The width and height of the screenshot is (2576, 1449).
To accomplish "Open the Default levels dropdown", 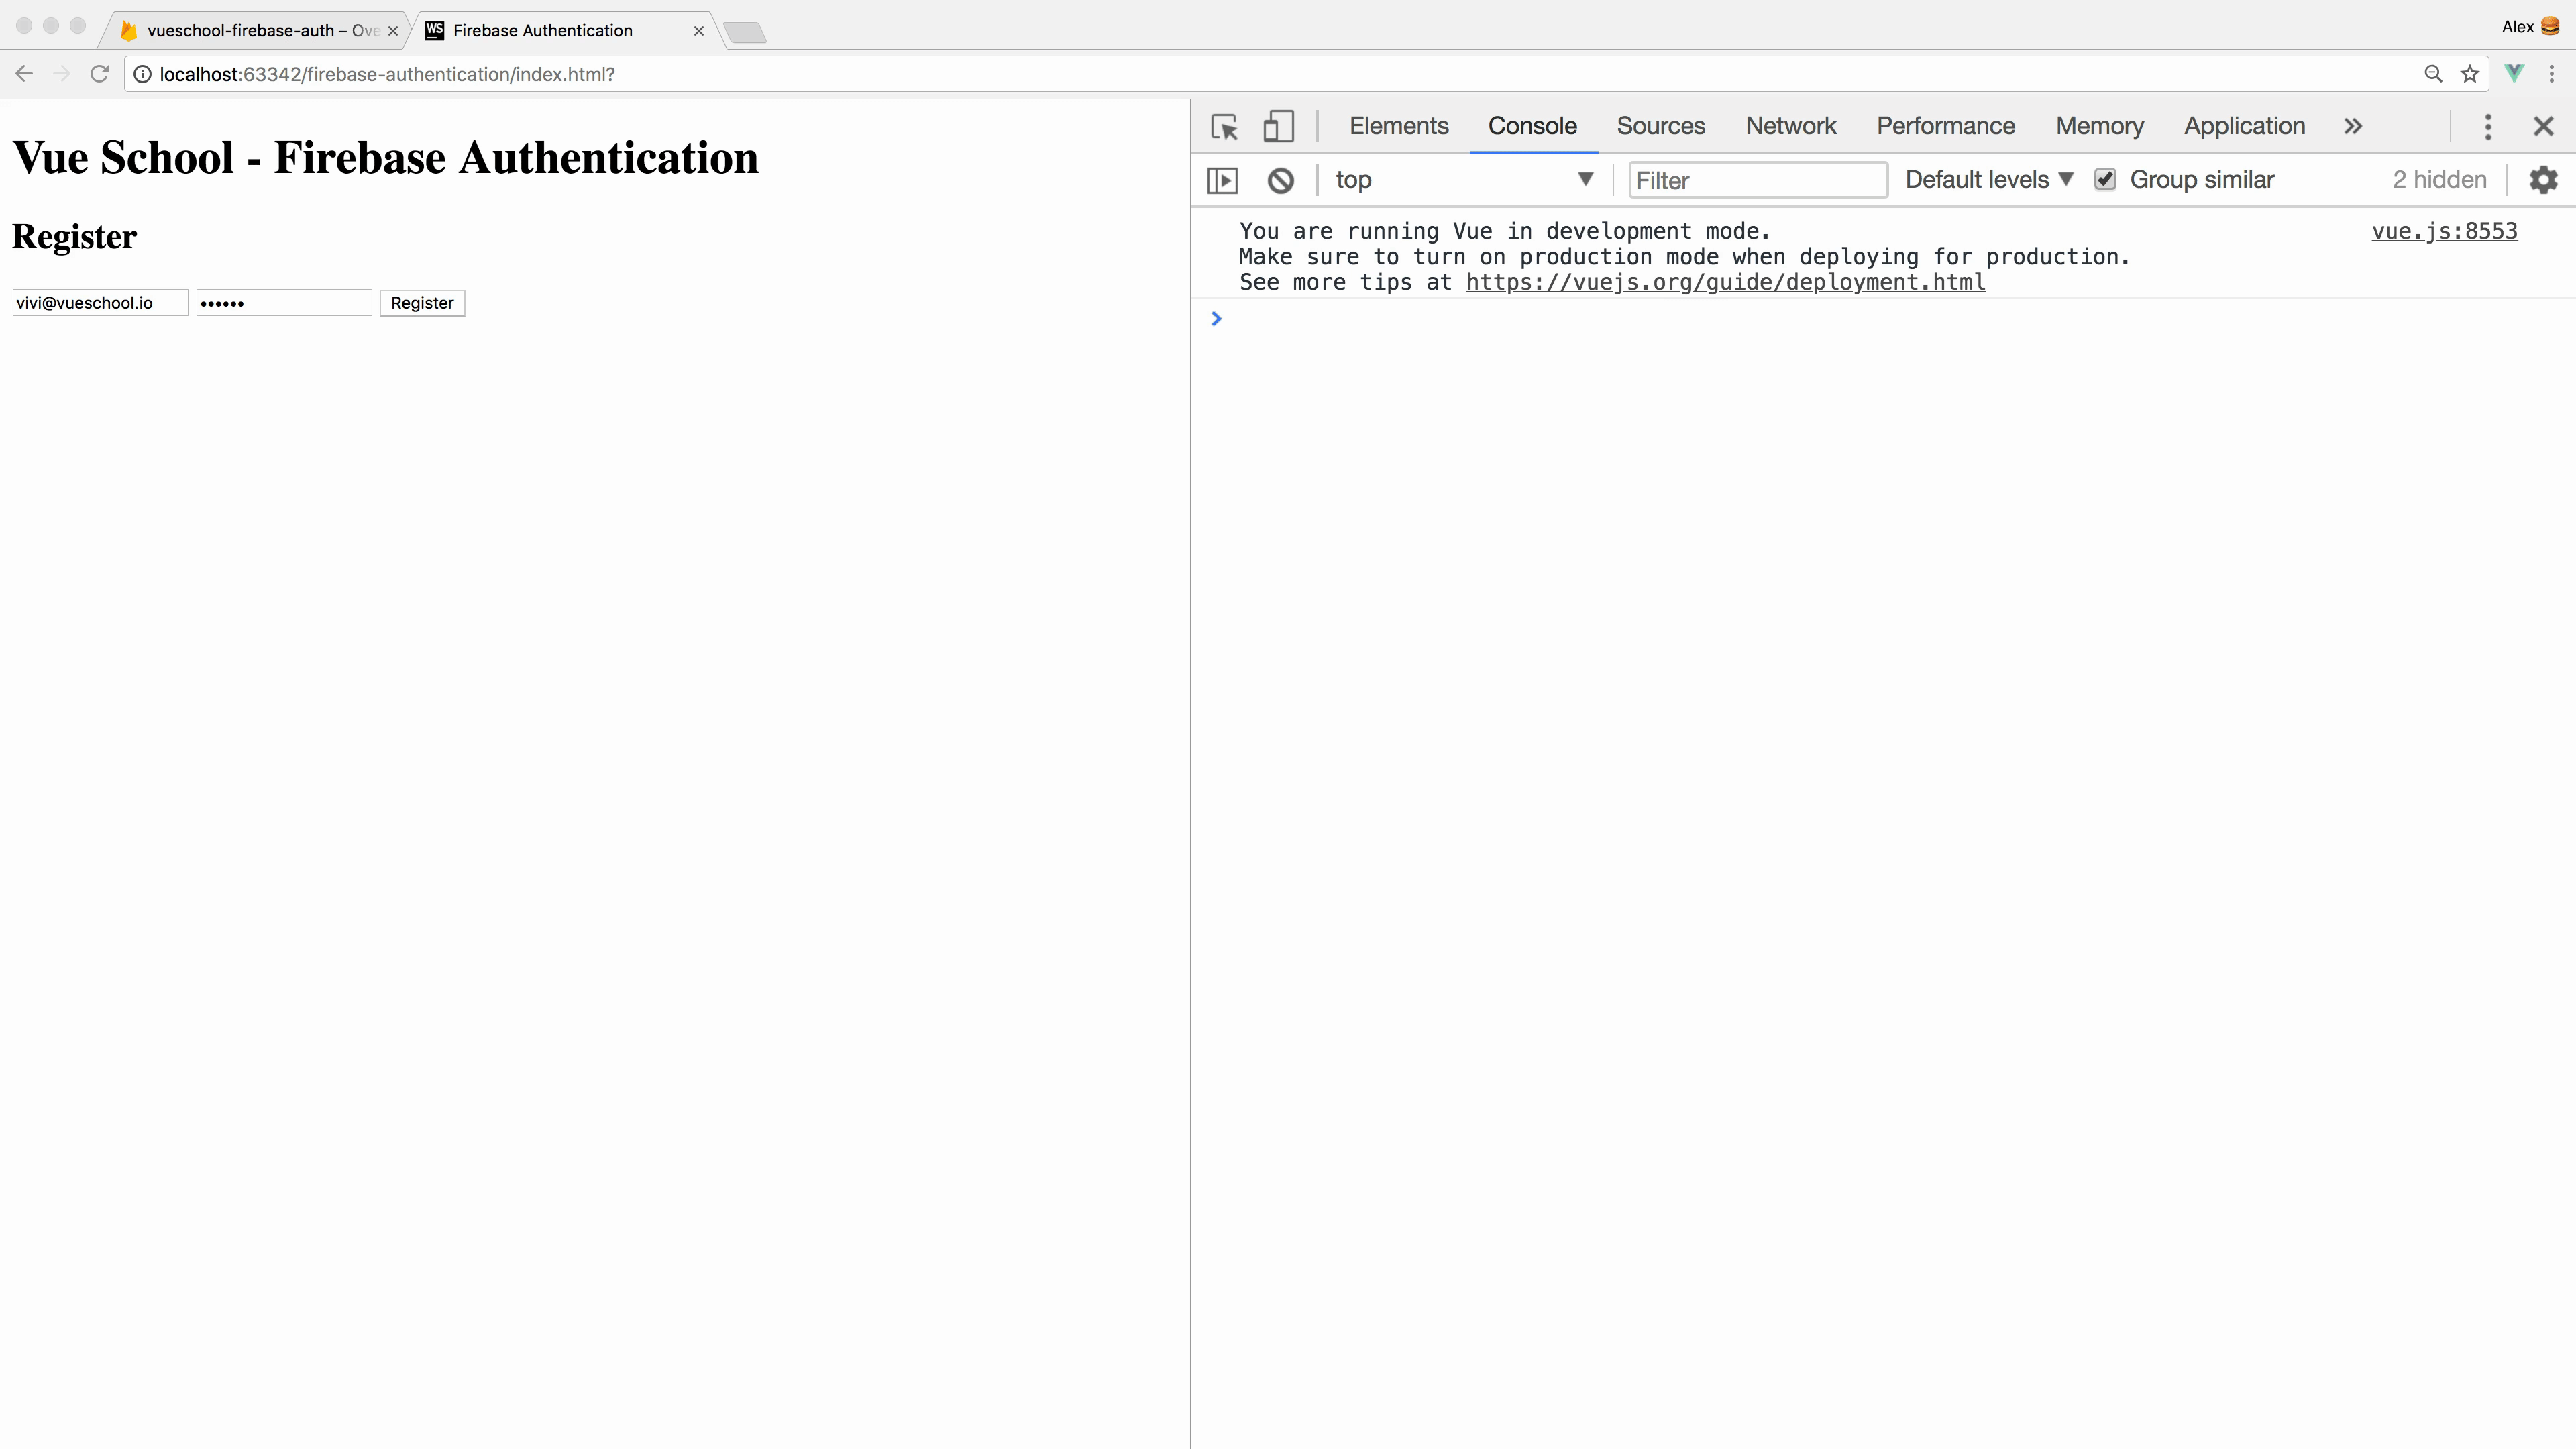I will point(1989,180).
